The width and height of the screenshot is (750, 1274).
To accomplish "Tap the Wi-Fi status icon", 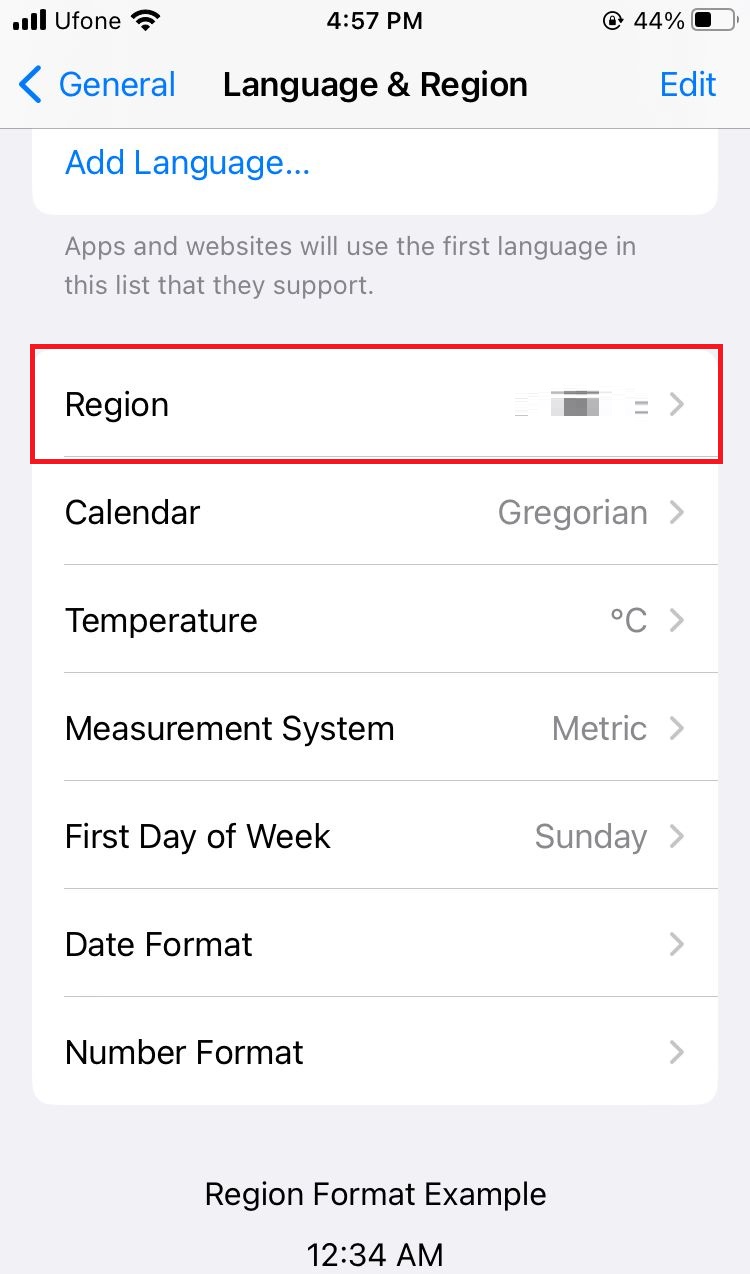I will (146, 21).
